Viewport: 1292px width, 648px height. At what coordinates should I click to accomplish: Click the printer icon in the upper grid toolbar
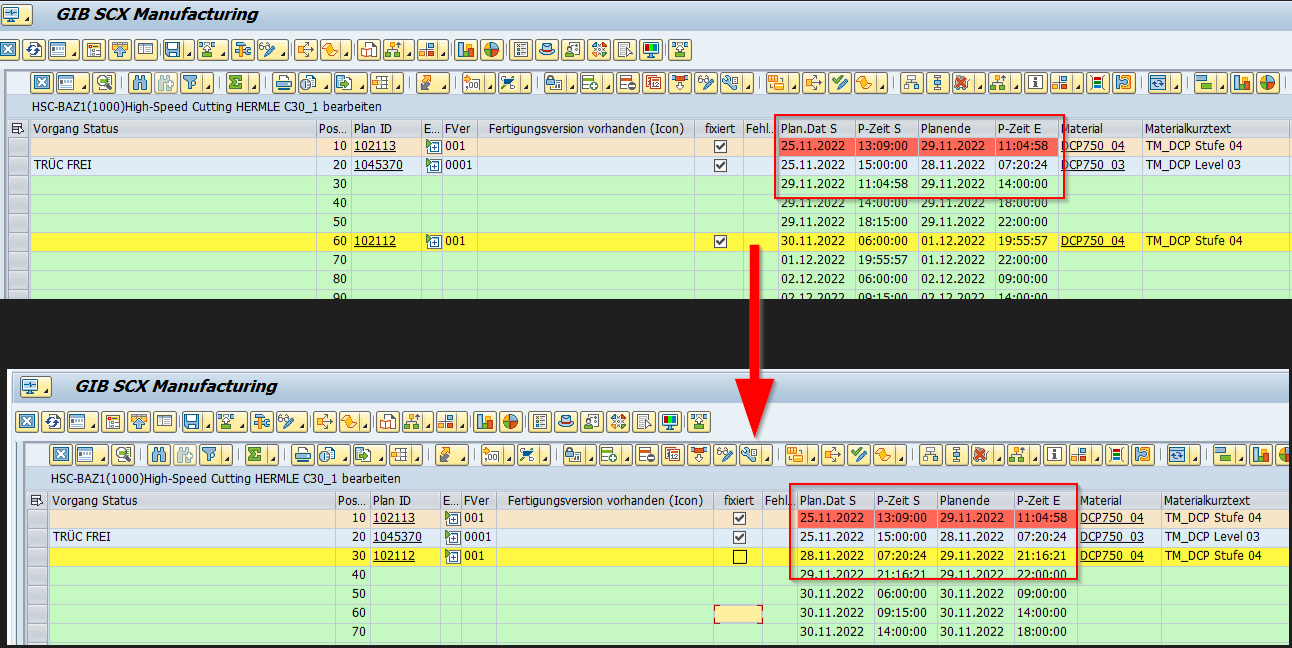click(x=283, y=83)
